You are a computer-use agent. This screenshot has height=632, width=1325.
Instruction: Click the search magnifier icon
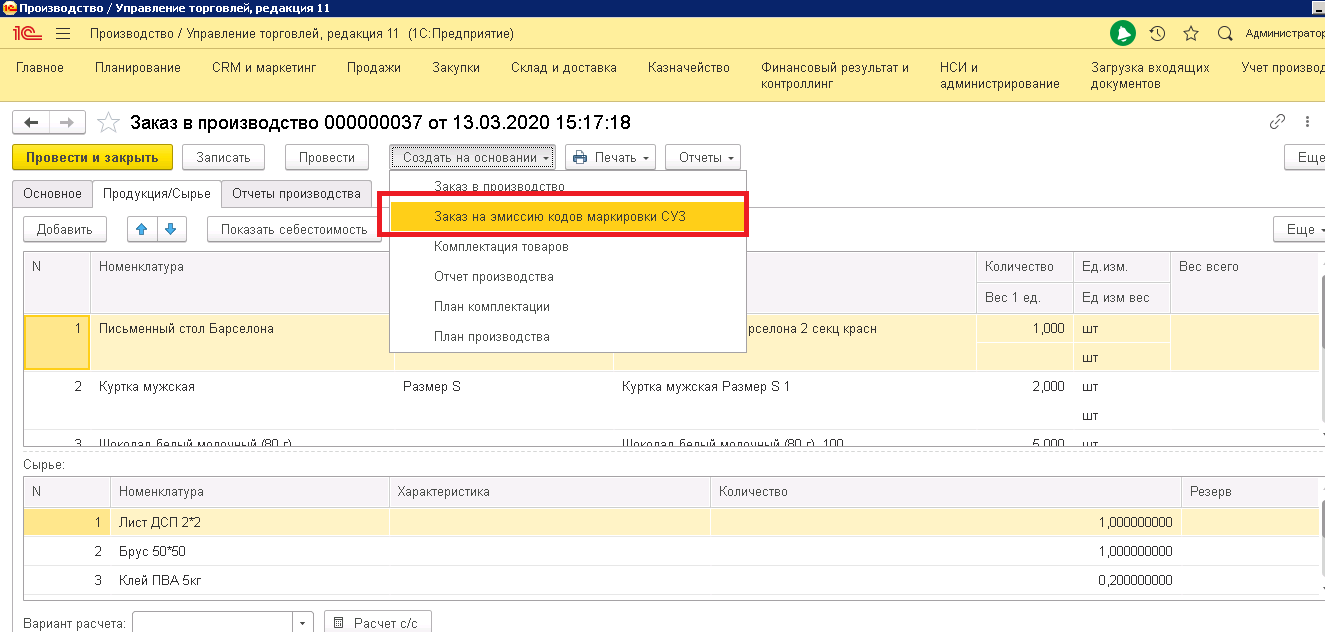pyautogui.click(x=1224, y=34)
